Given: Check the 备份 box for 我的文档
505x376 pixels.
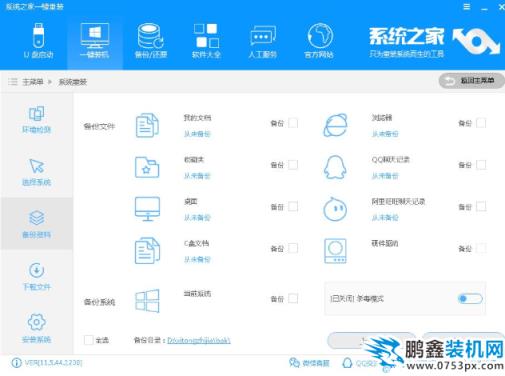Looking at the screenshot, I should coord(293,123).
